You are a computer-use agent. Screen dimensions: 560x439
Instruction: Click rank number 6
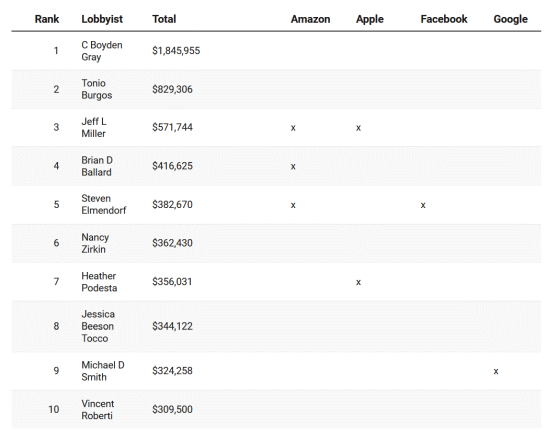56,243
